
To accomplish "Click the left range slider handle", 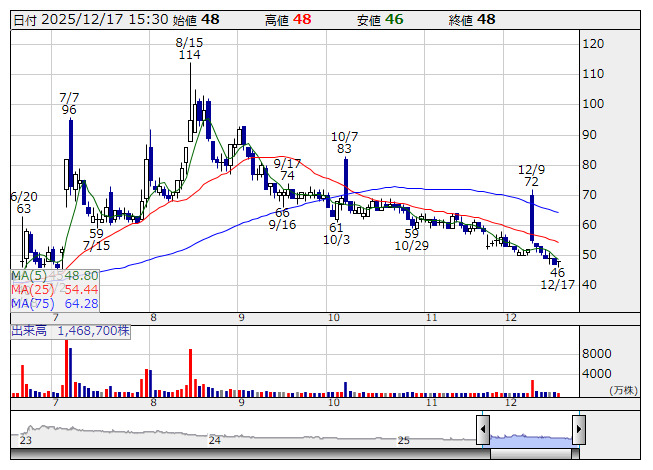I will 483,431.
